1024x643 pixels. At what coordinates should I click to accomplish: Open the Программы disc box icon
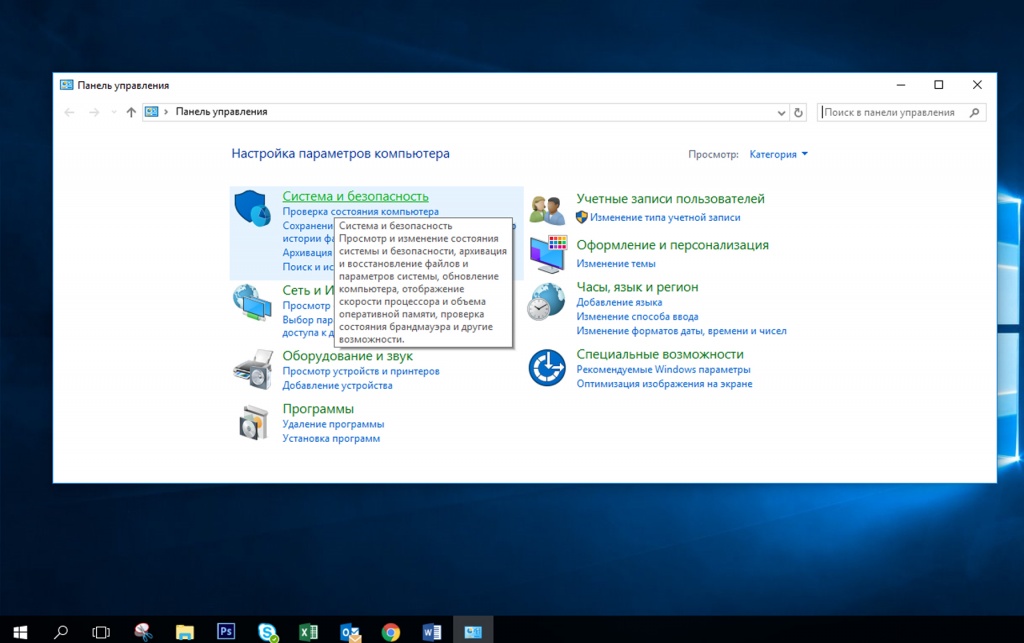(x=253, y=422)
